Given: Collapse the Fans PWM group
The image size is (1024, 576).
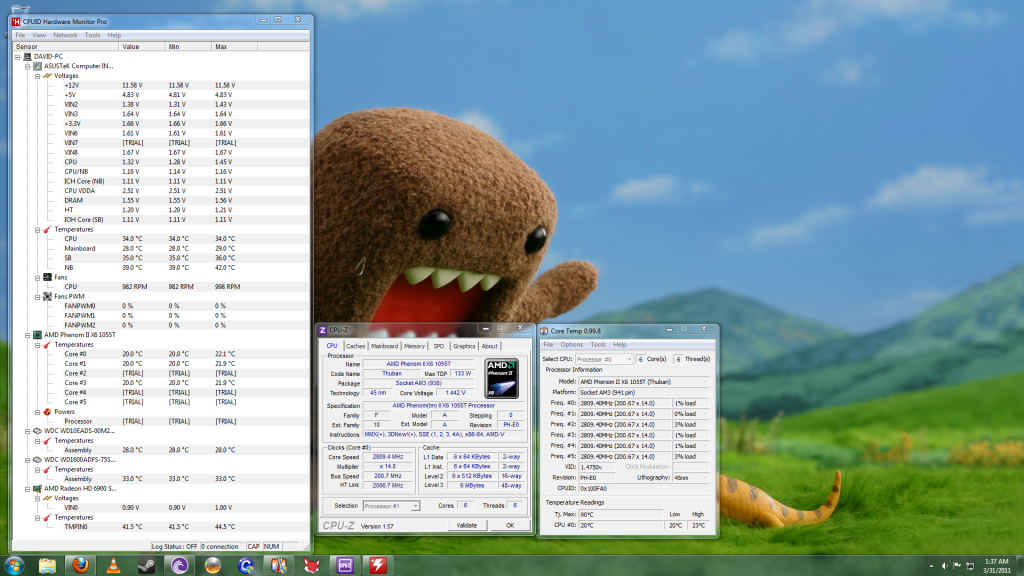Looking at the screenshot, I should point(37,296).
